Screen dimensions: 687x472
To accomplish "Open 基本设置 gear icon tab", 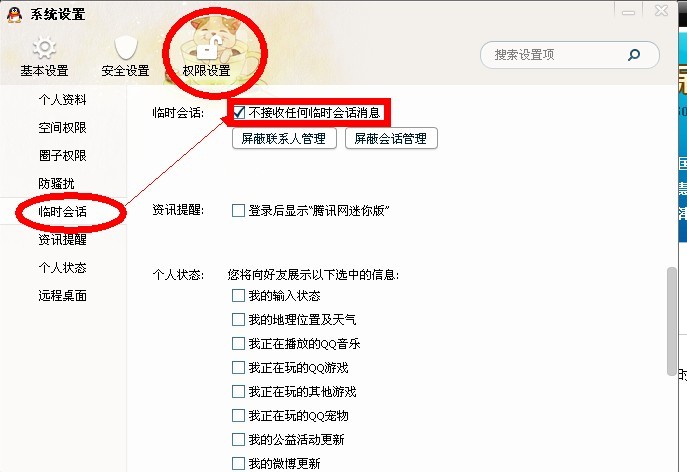I will coord(44,57).
